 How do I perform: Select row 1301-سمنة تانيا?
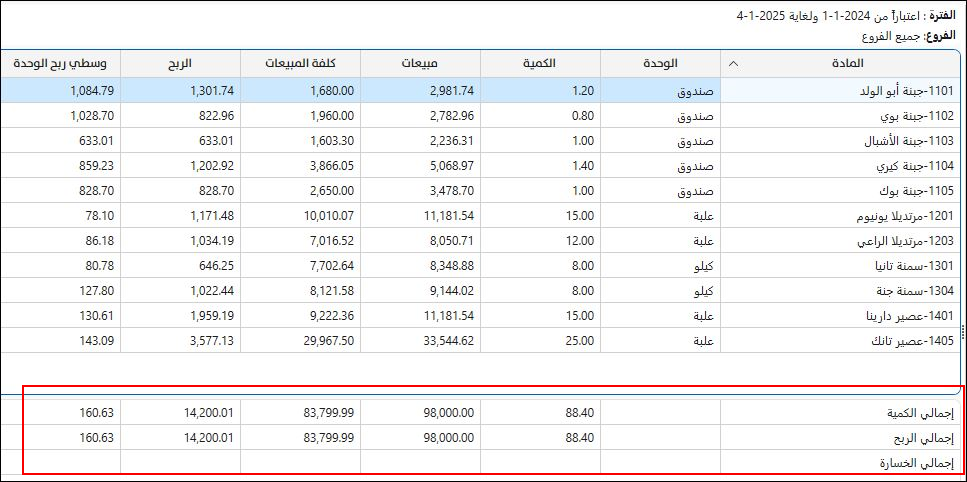[x=480, y=266]
